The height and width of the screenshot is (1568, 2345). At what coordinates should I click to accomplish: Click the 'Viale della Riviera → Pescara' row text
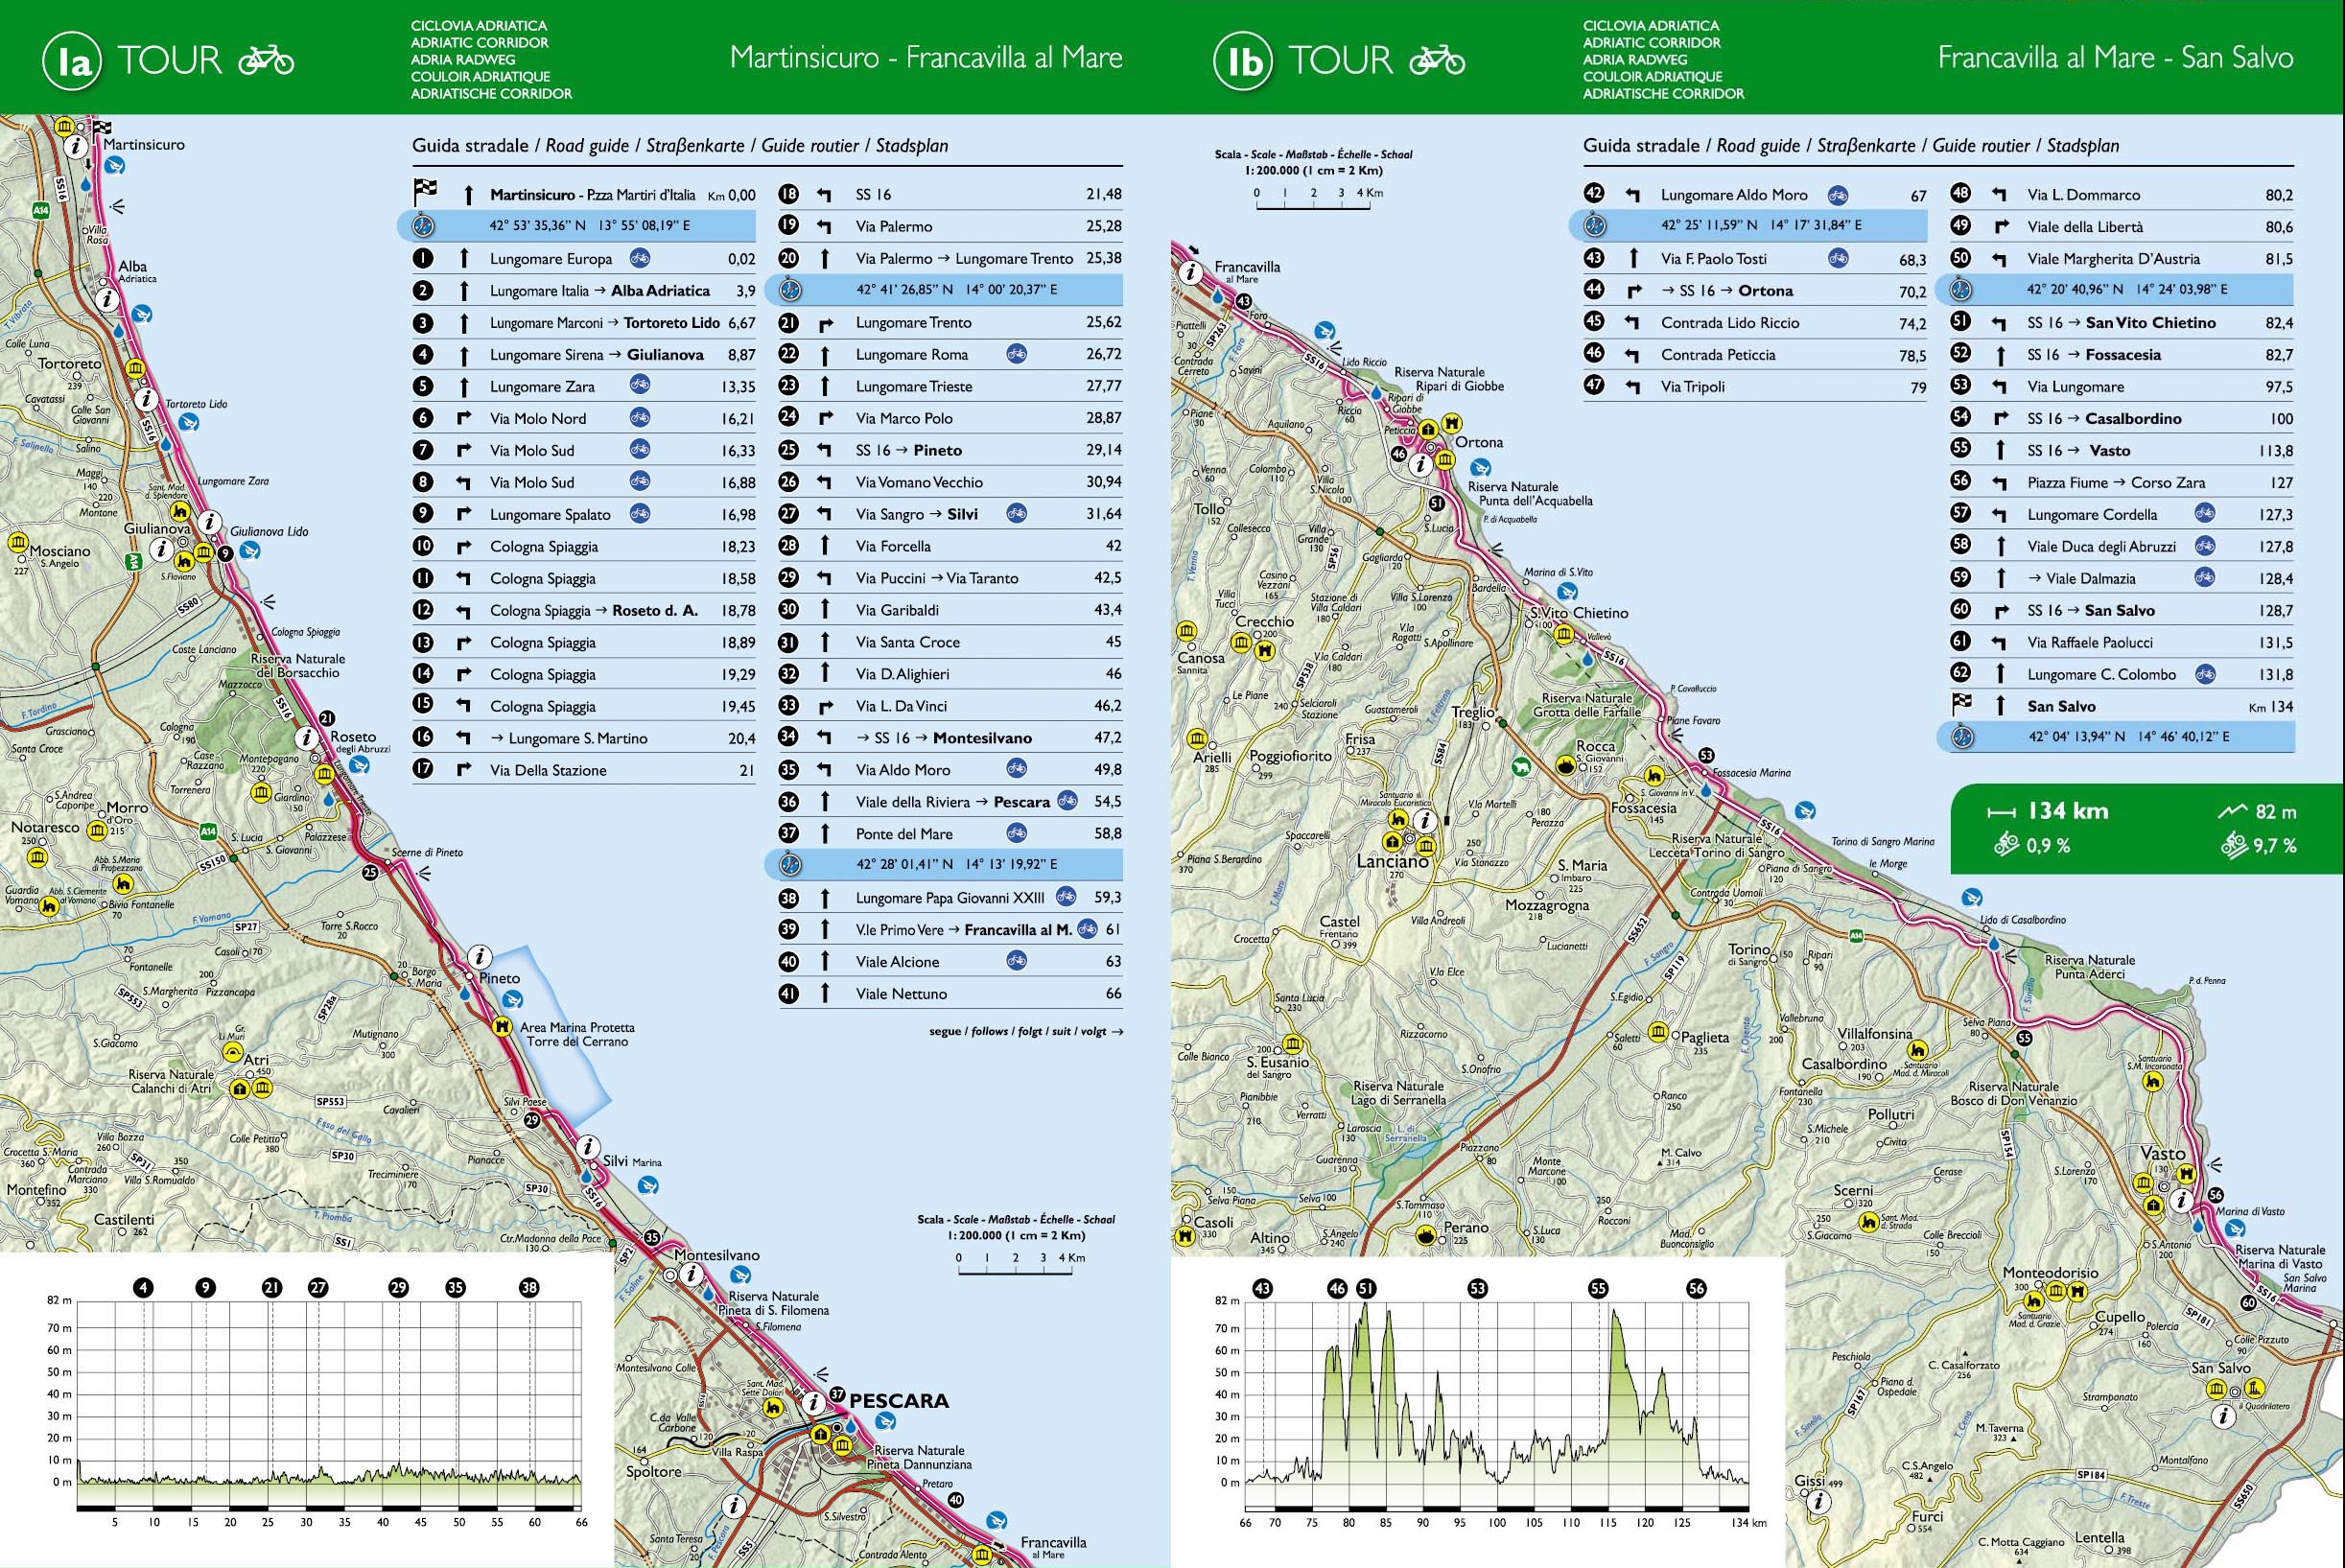(953, 802)
